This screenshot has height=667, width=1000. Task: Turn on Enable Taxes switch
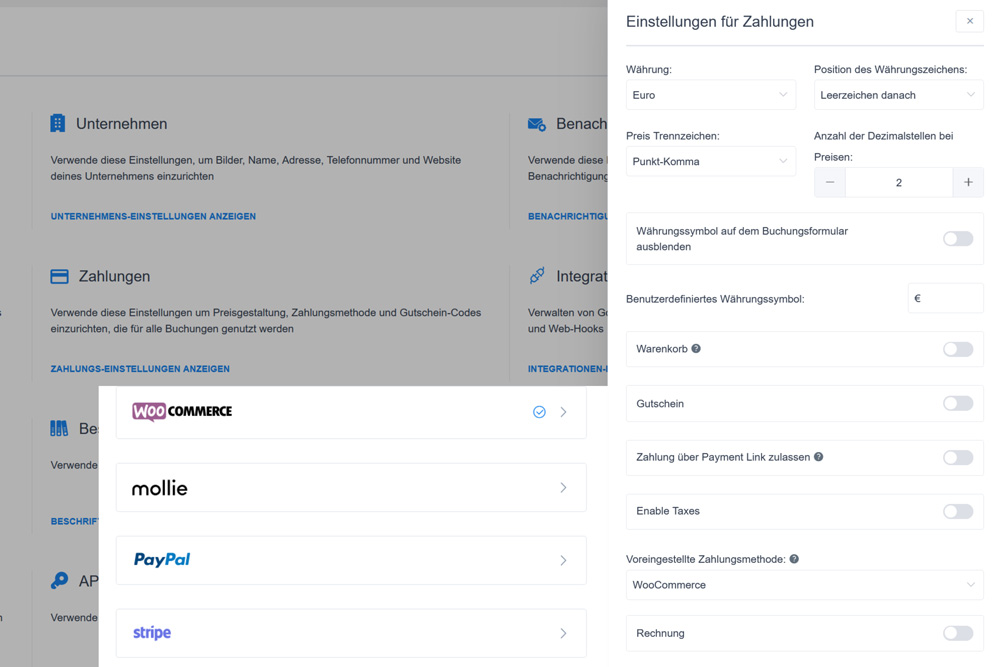pyautogui.click(x=958, y=511)
